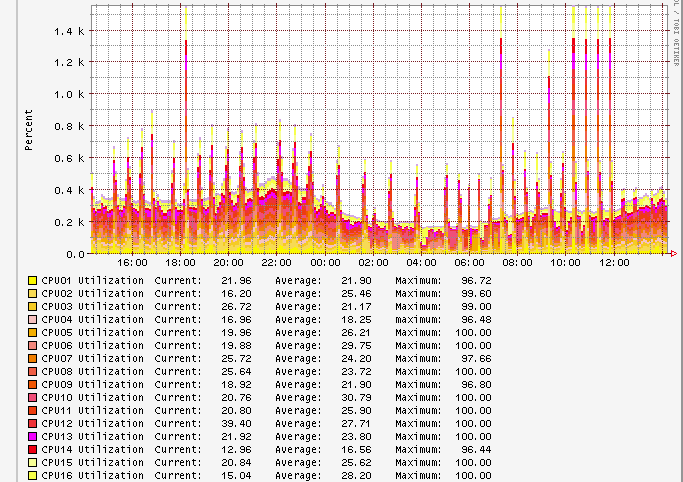Select the 'CPU02 Utilization' legend label

[92, 293]
